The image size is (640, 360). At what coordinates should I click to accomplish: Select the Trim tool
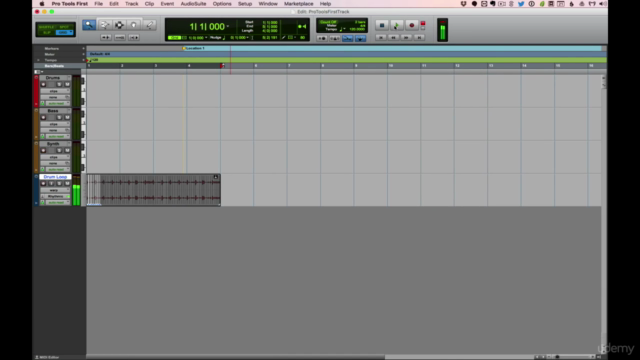tap(104, 25)
